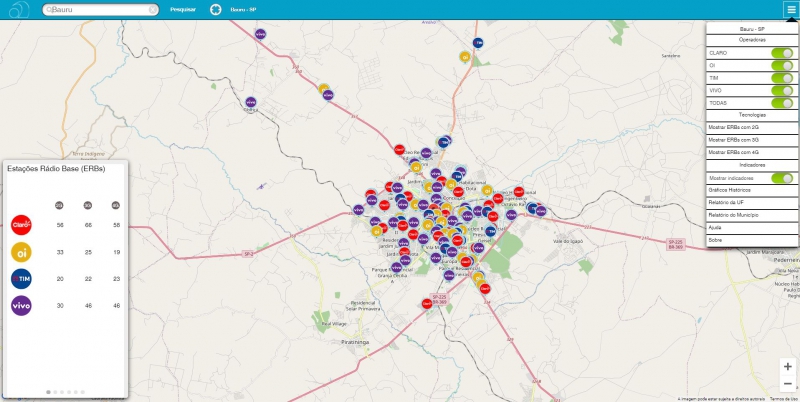Viewport: 800px width, 402px height.
Task: Zoom in on the map
Action: click(788, 366)
